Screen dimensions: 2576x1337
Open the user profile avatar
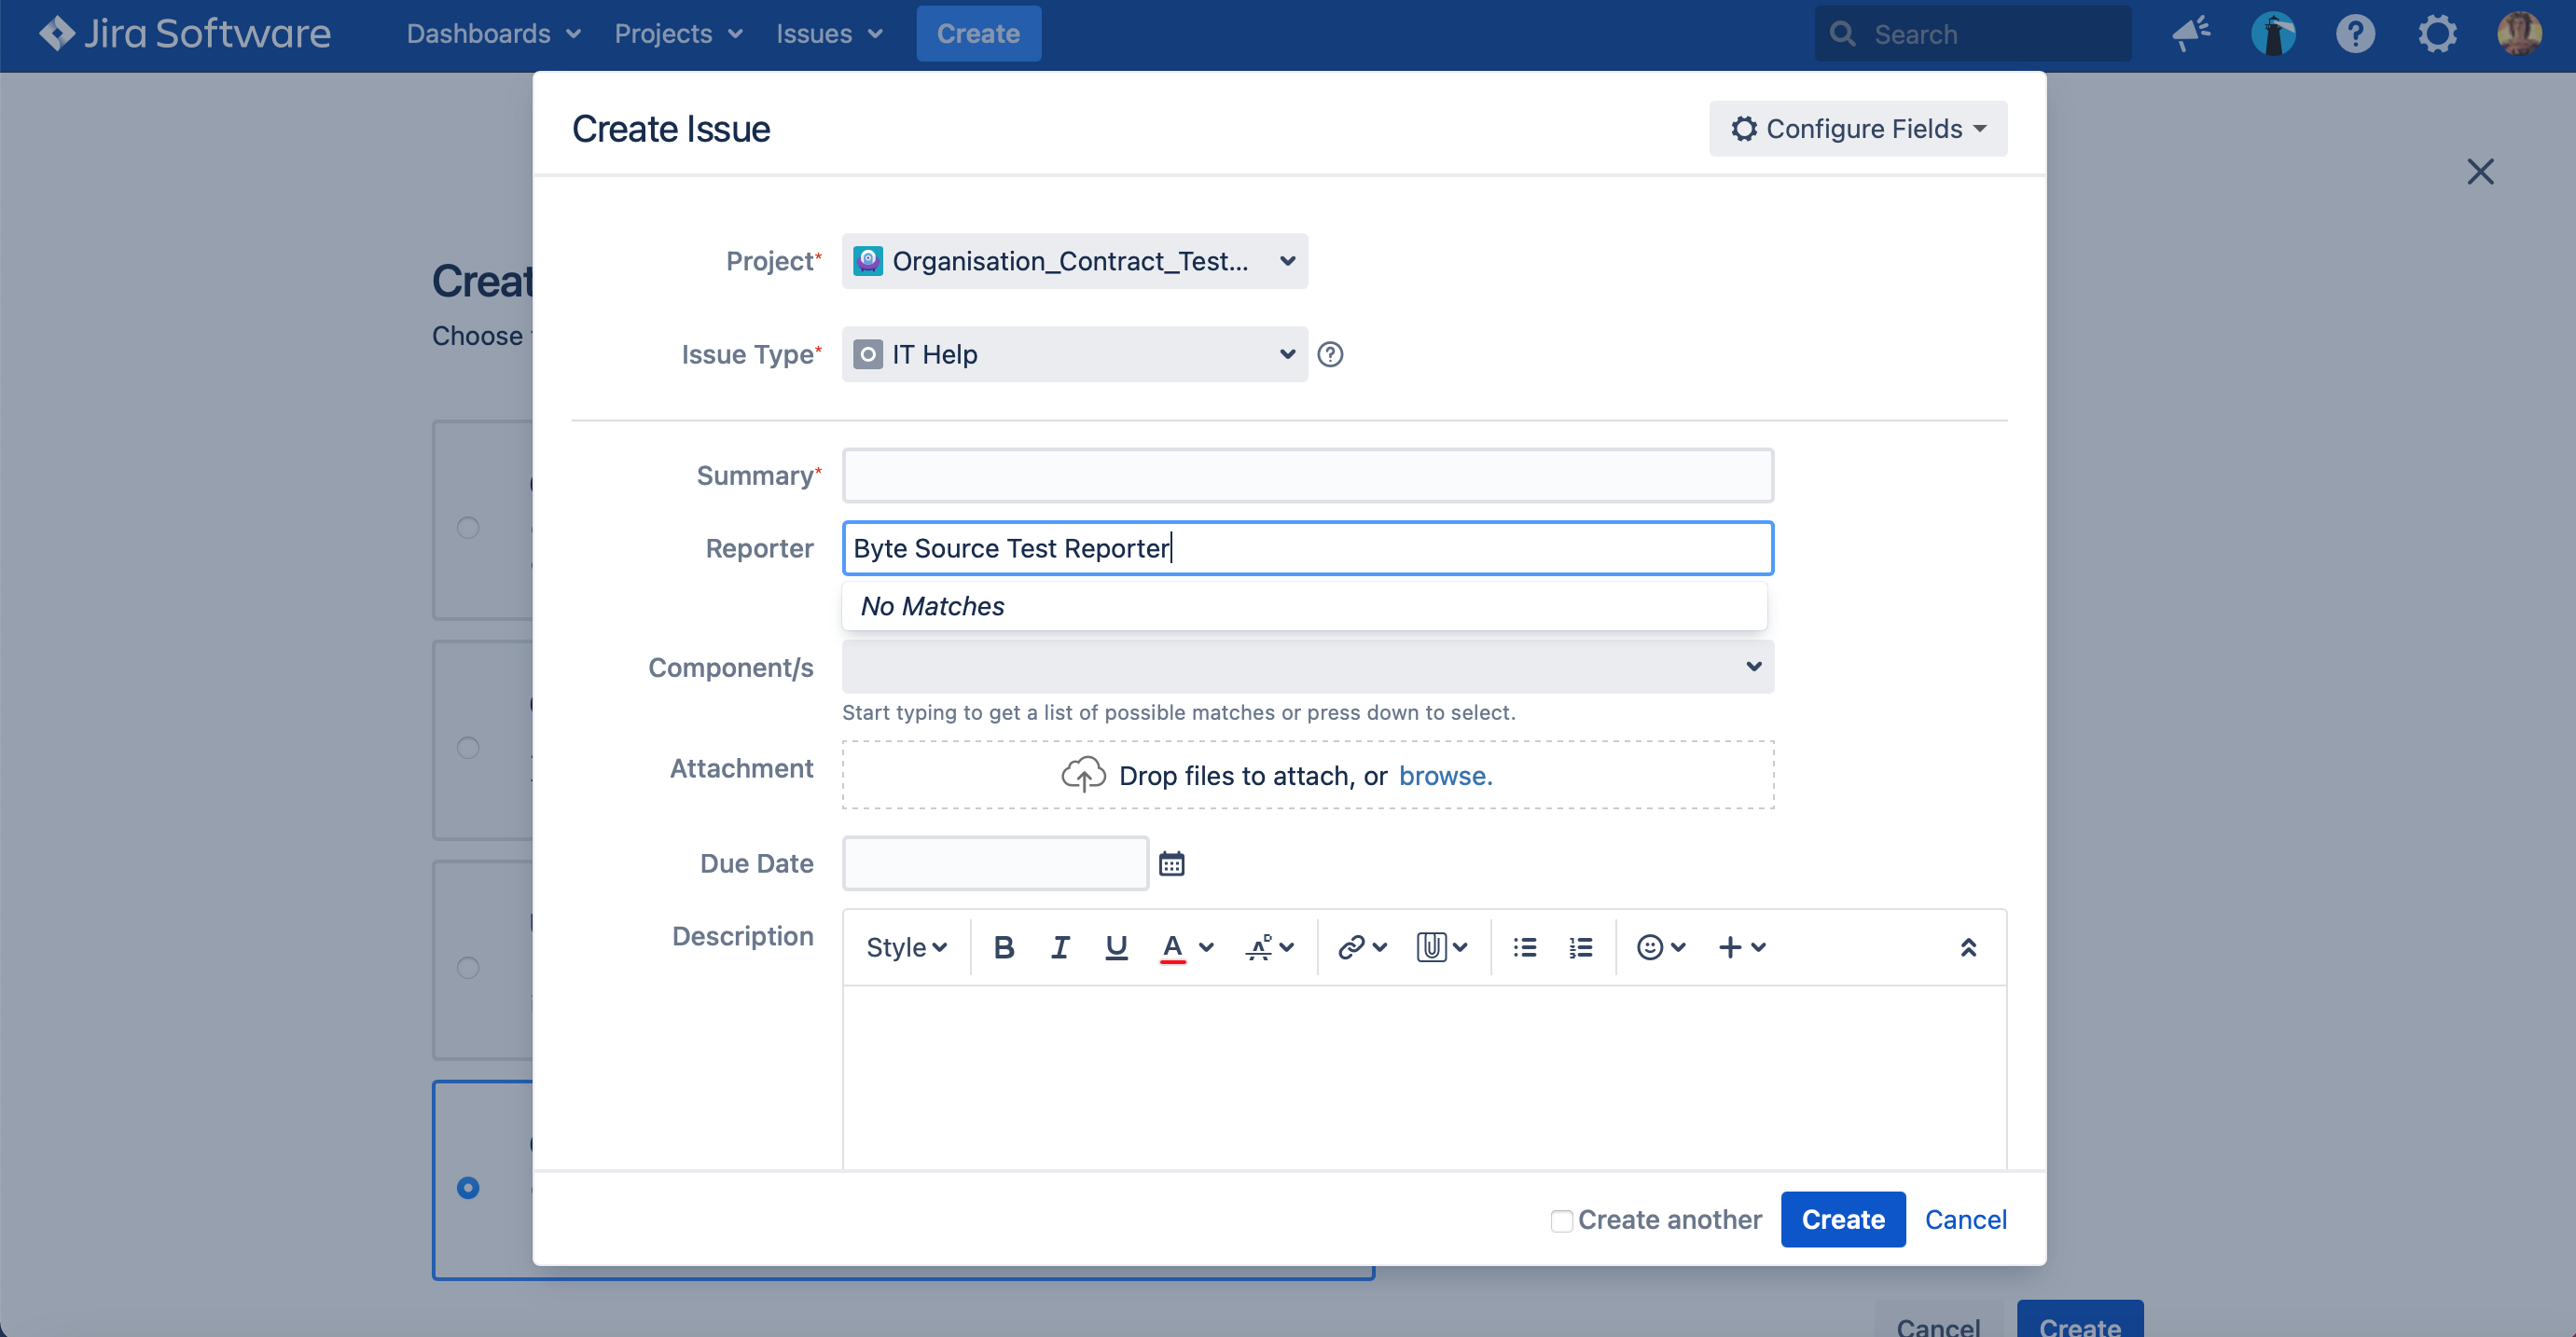pos(2519,34)
